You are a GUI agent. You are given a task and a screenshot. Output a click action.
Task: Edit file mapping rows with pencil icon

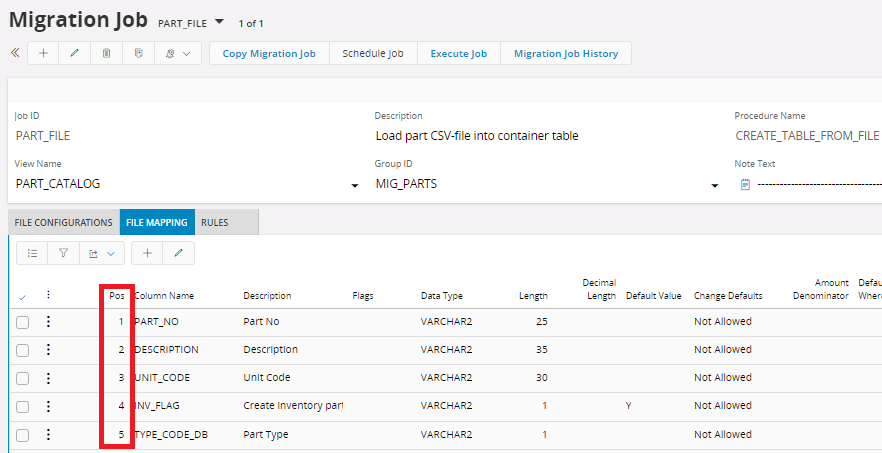[x=179, y=253]
